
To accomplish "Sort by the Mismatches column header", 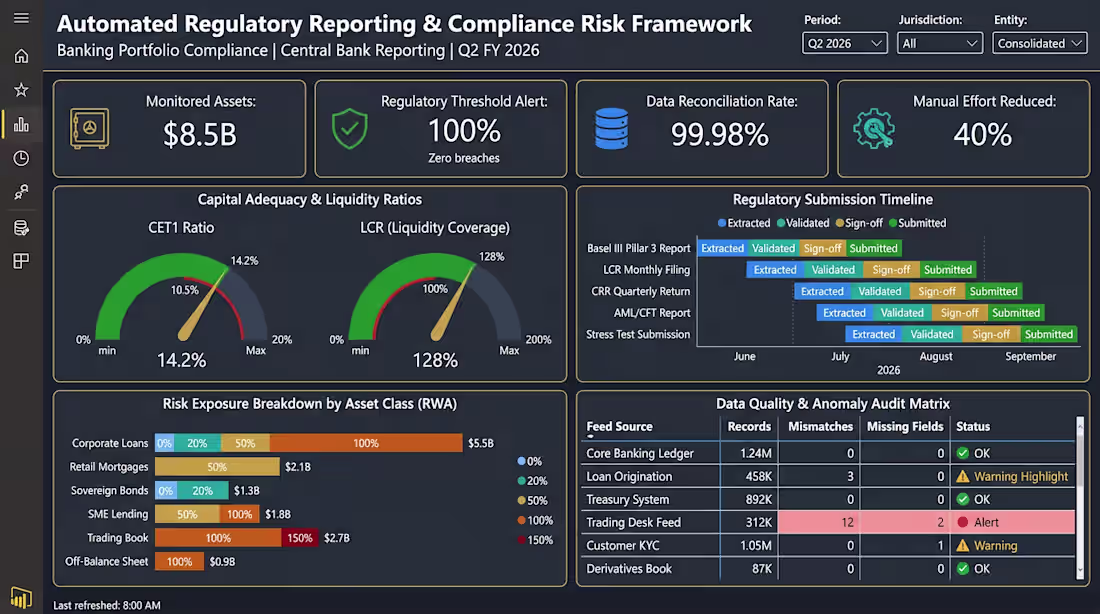I will (x=820, y=427).
